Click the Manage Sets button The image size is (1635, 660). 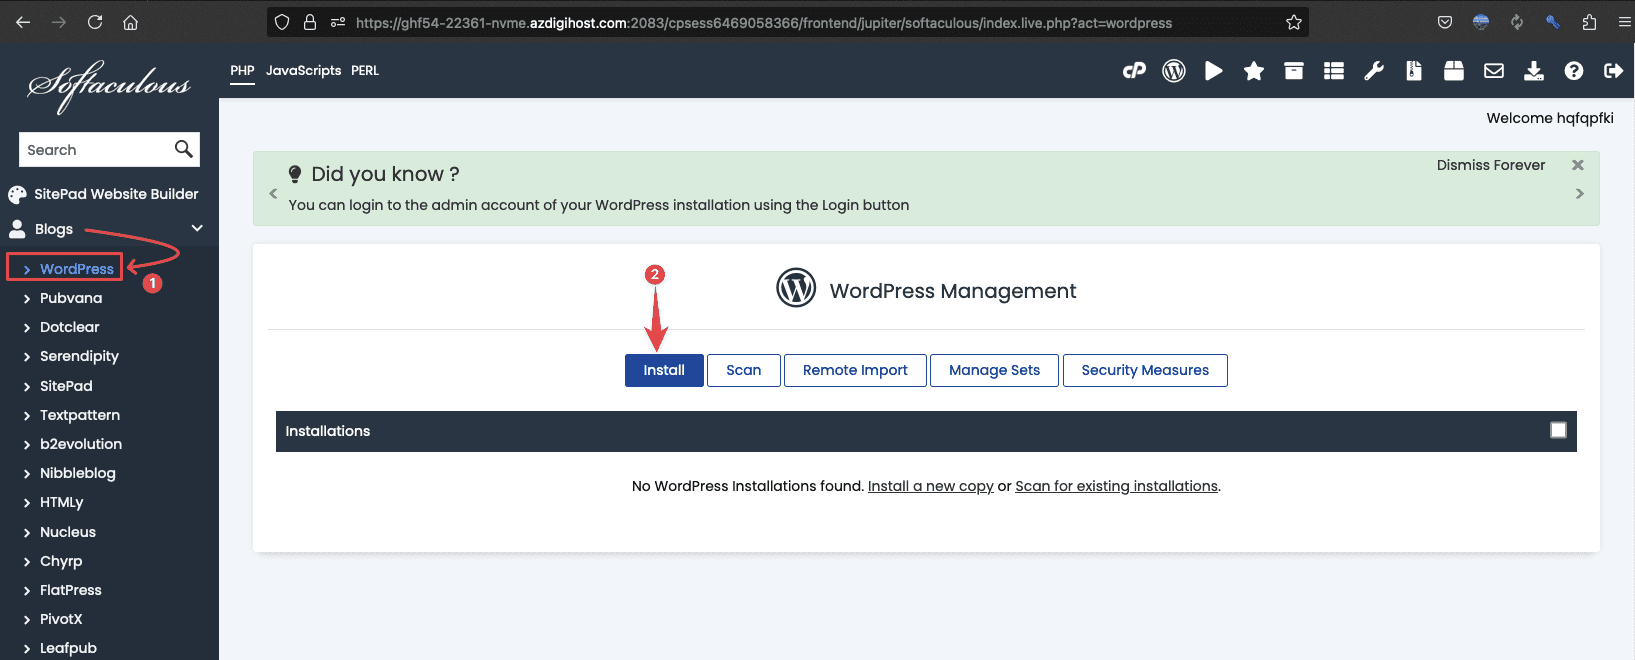(994, 370)
